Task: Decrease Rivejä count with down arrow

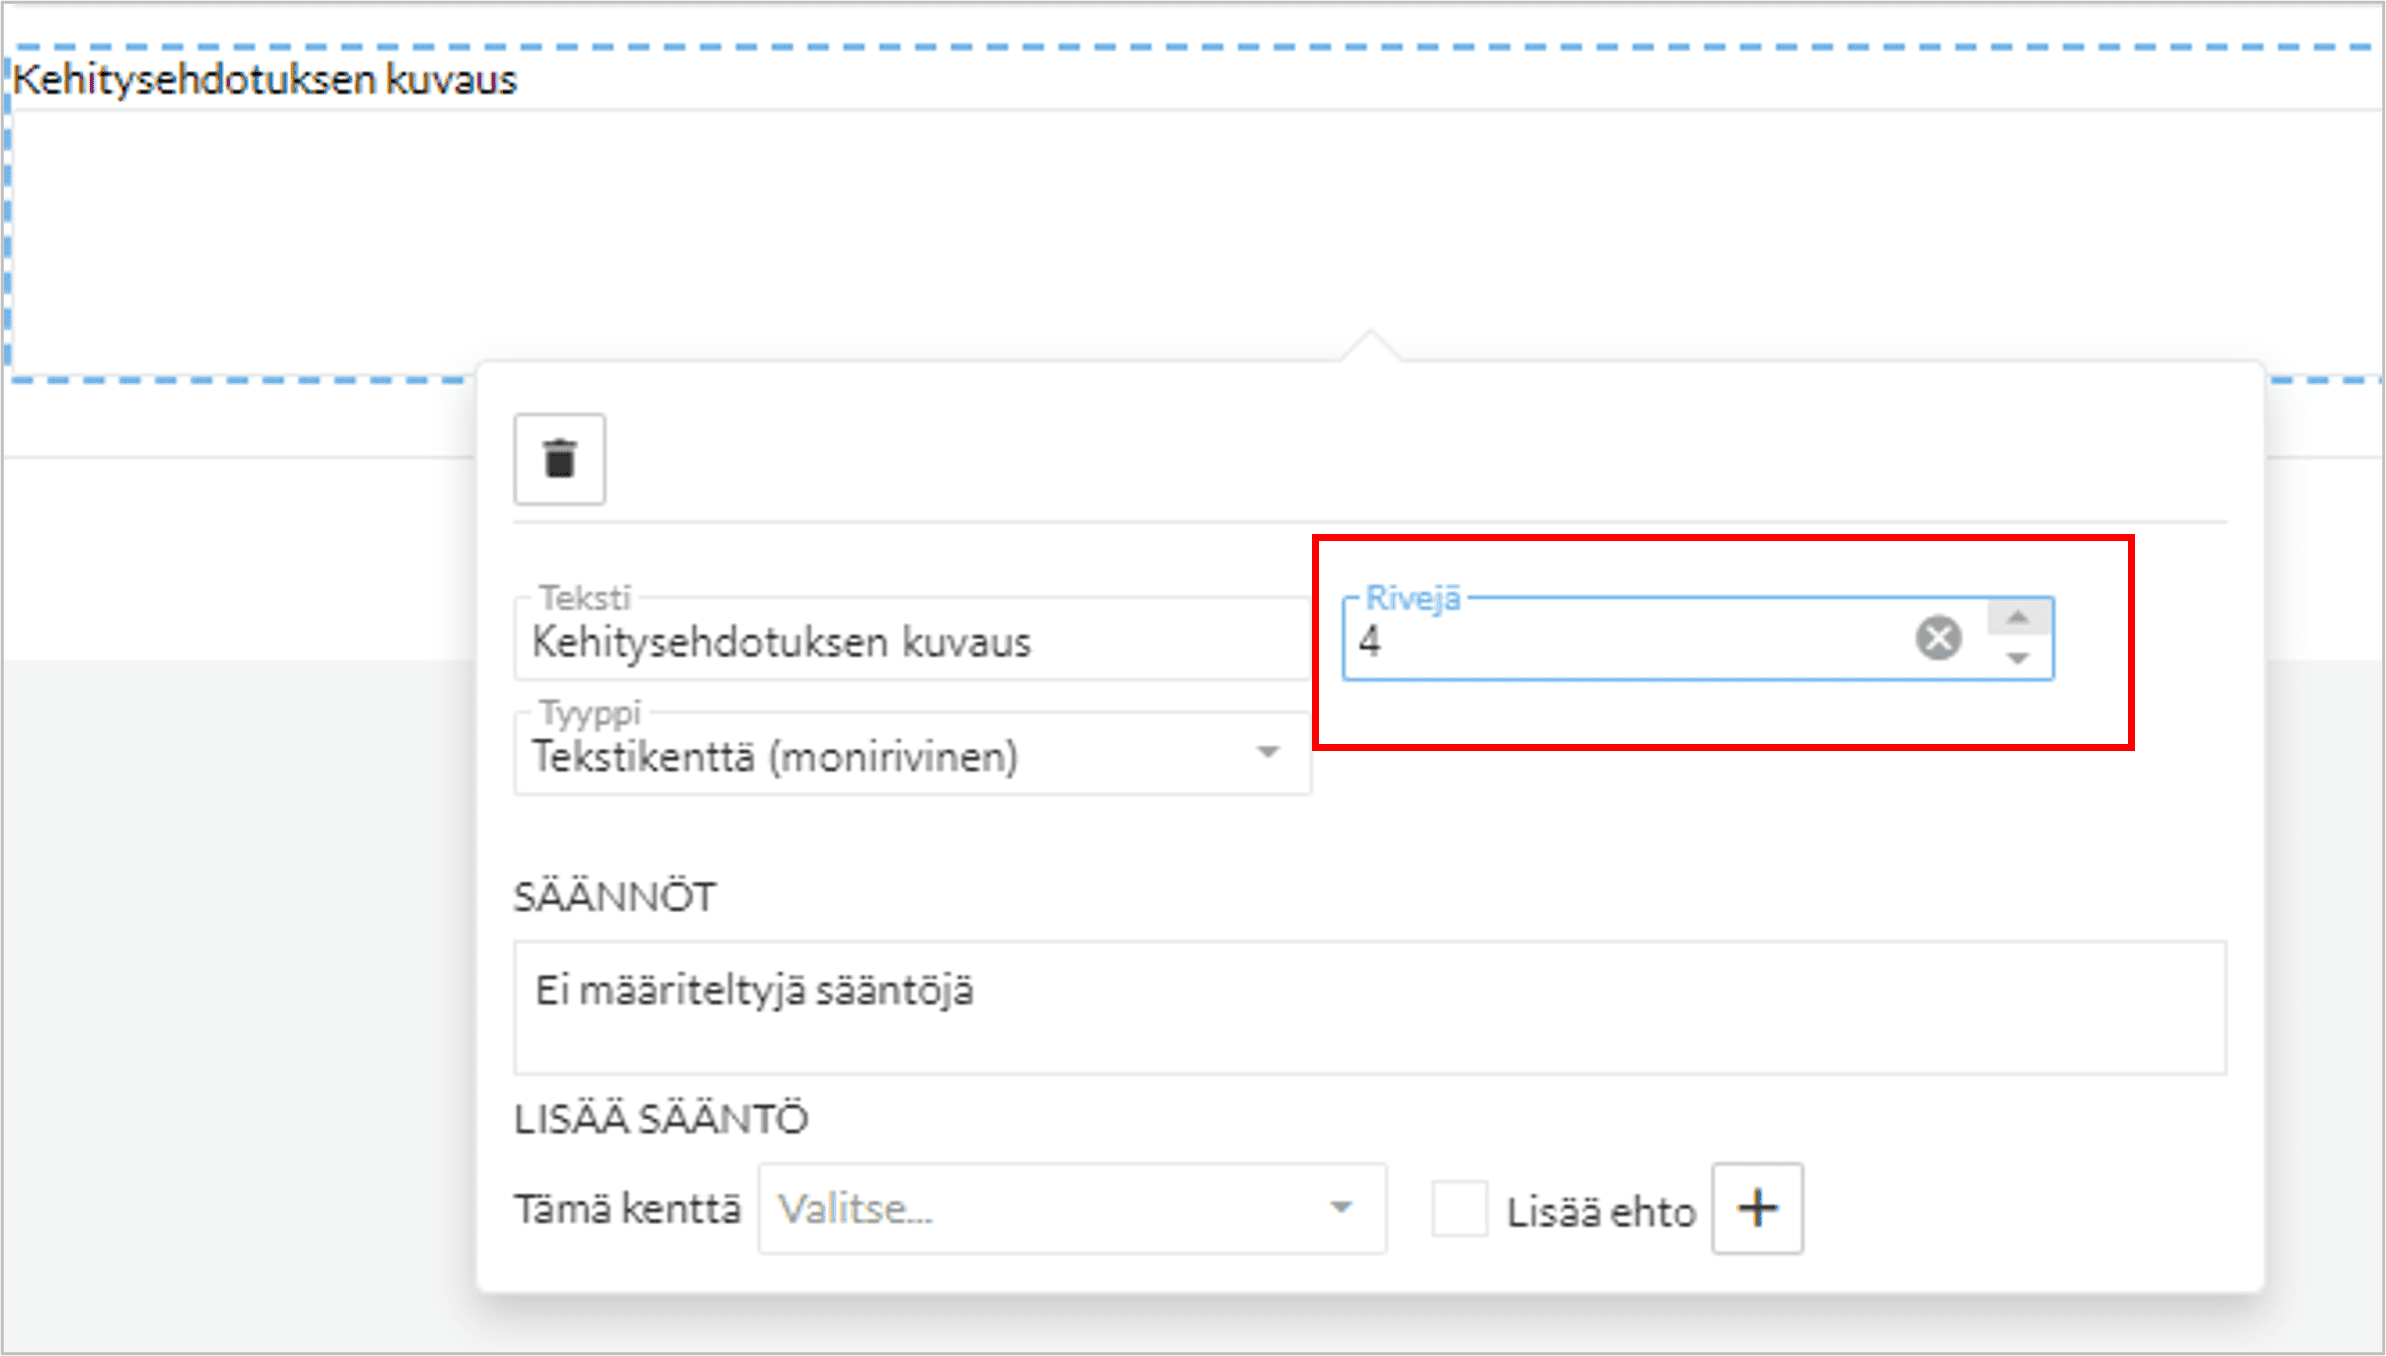Action: 2018,658
